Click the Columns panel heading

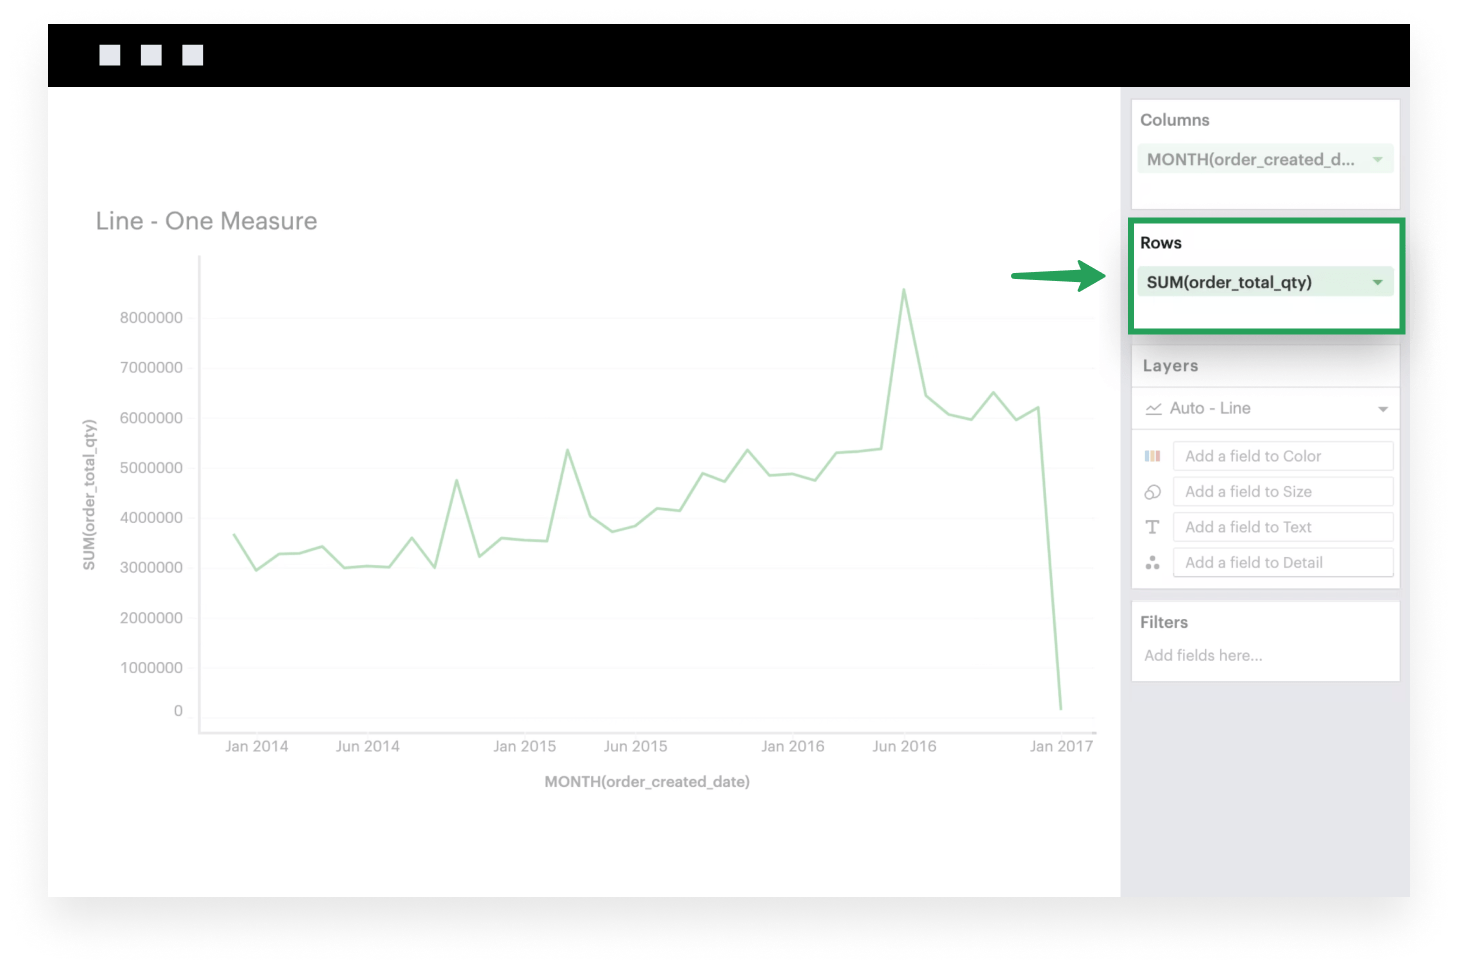(x=1175, y=120)
